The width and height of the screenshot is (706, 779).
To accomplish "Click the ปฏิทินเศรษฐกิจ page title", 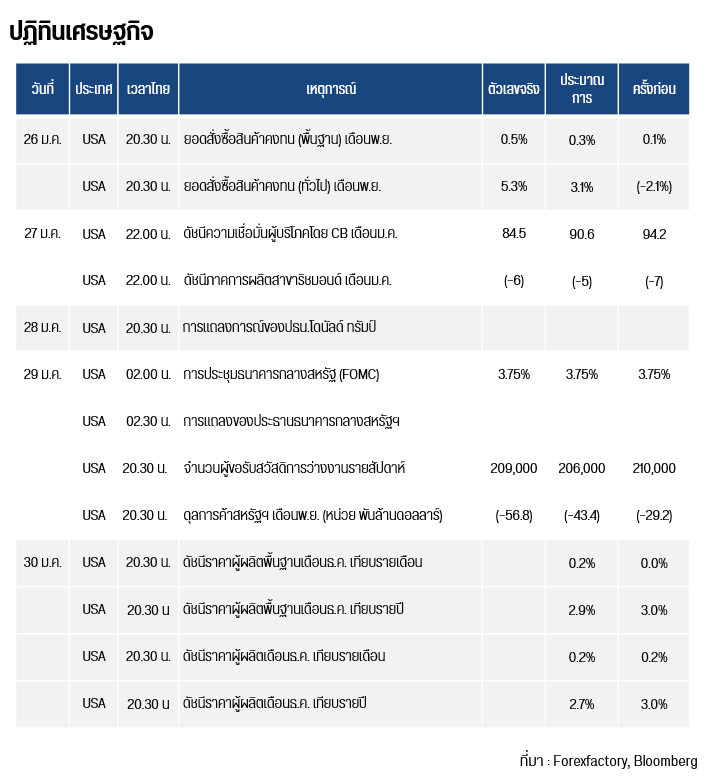I will (x=81, y=32).
